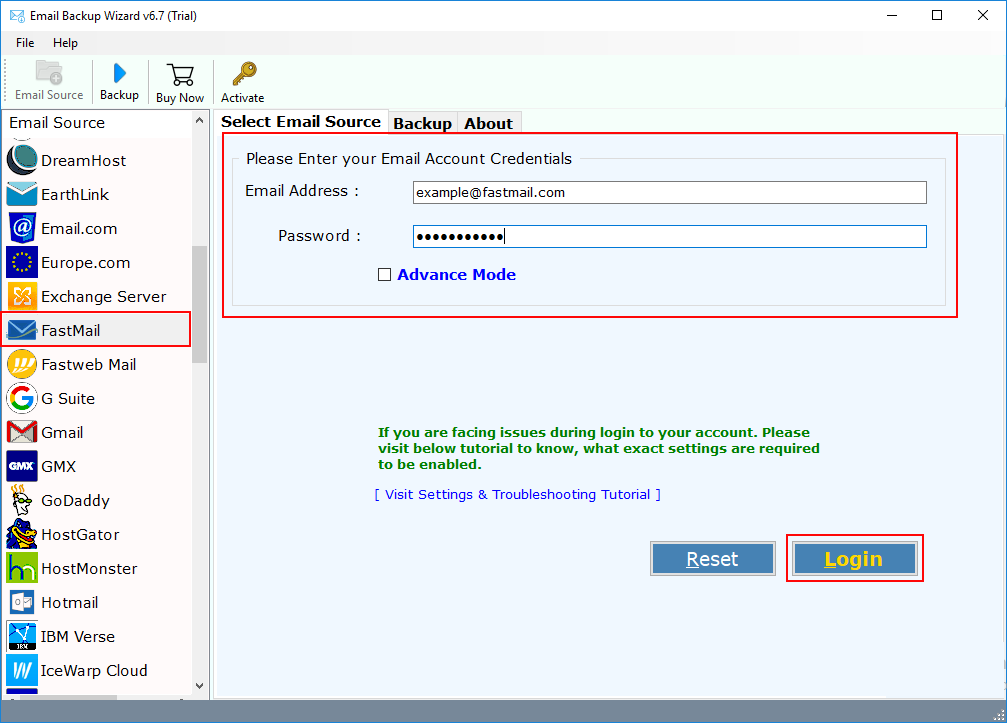
Task: Select the G Suite Google icon
Action: point(22,398)
